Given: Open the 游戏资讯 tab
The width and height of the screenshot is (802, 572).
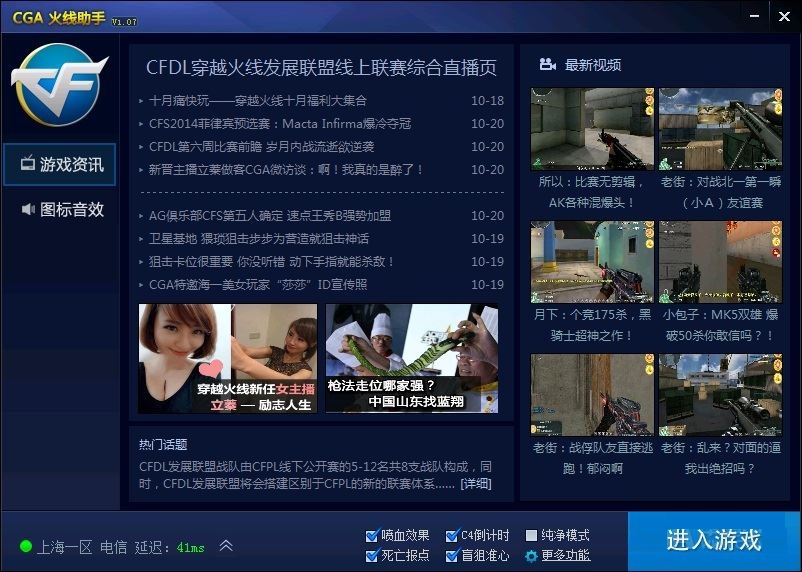Looking at the screenshot, I should click(x=60, y=164).
